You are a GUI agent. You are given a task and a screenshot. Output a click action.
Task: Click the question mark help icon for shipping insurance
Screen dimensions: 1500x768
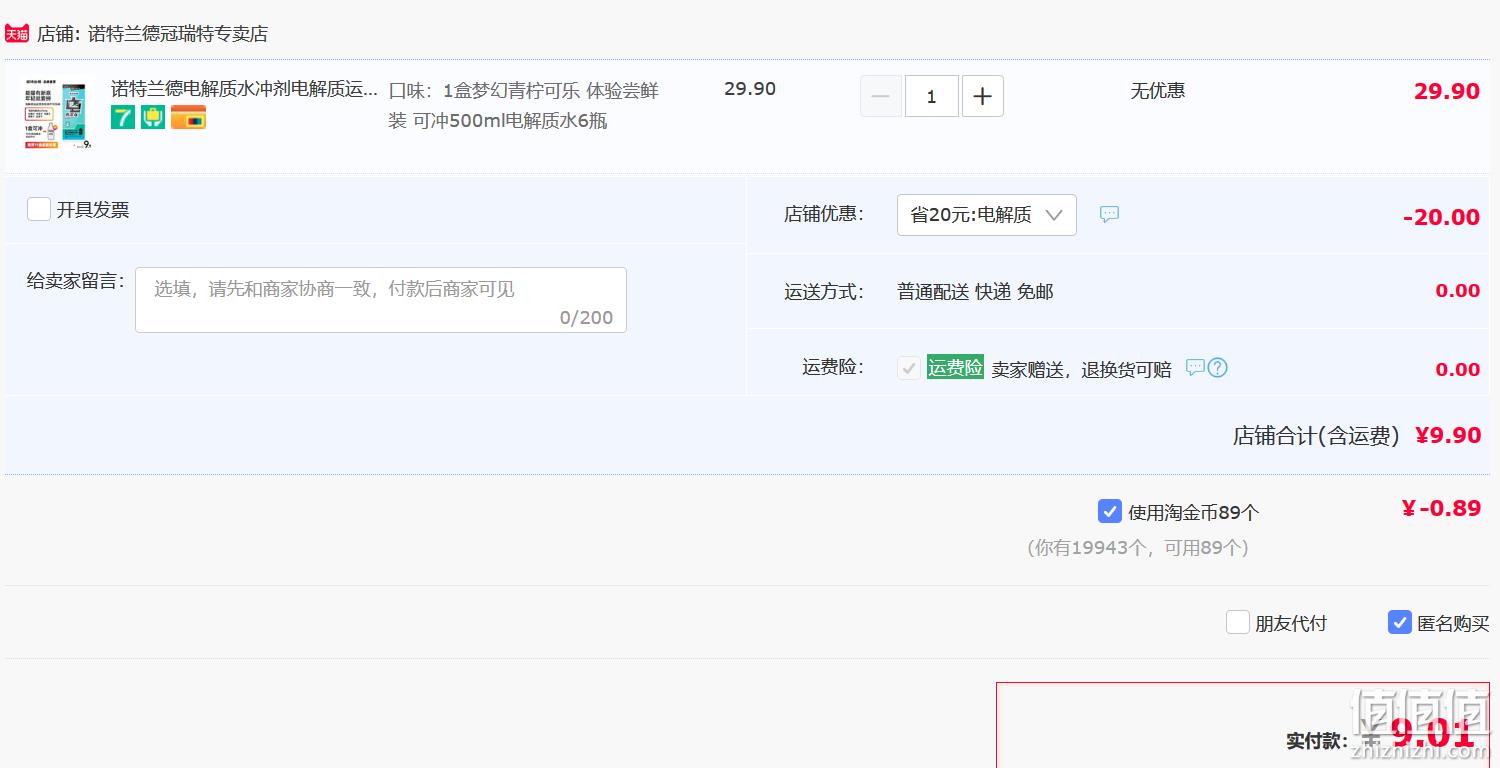[x=1217, y=367]
